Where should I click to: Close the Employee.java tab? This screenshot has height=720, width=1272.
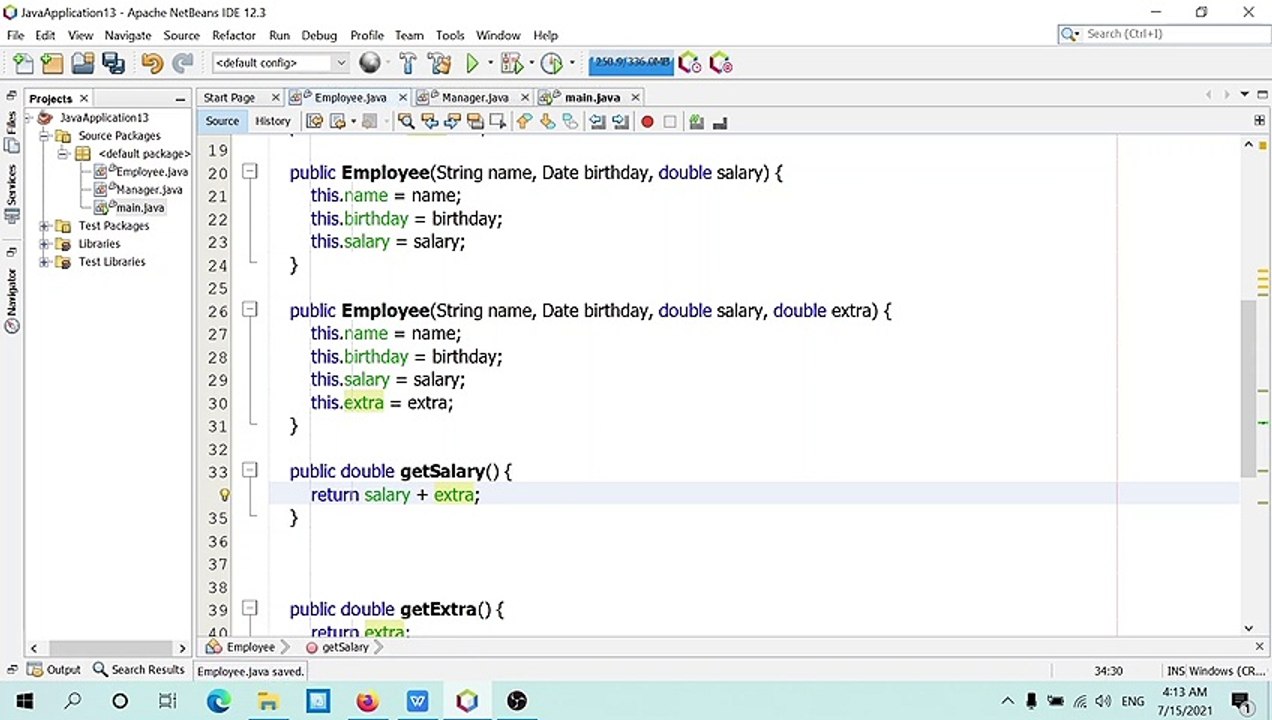pos(403,97)
